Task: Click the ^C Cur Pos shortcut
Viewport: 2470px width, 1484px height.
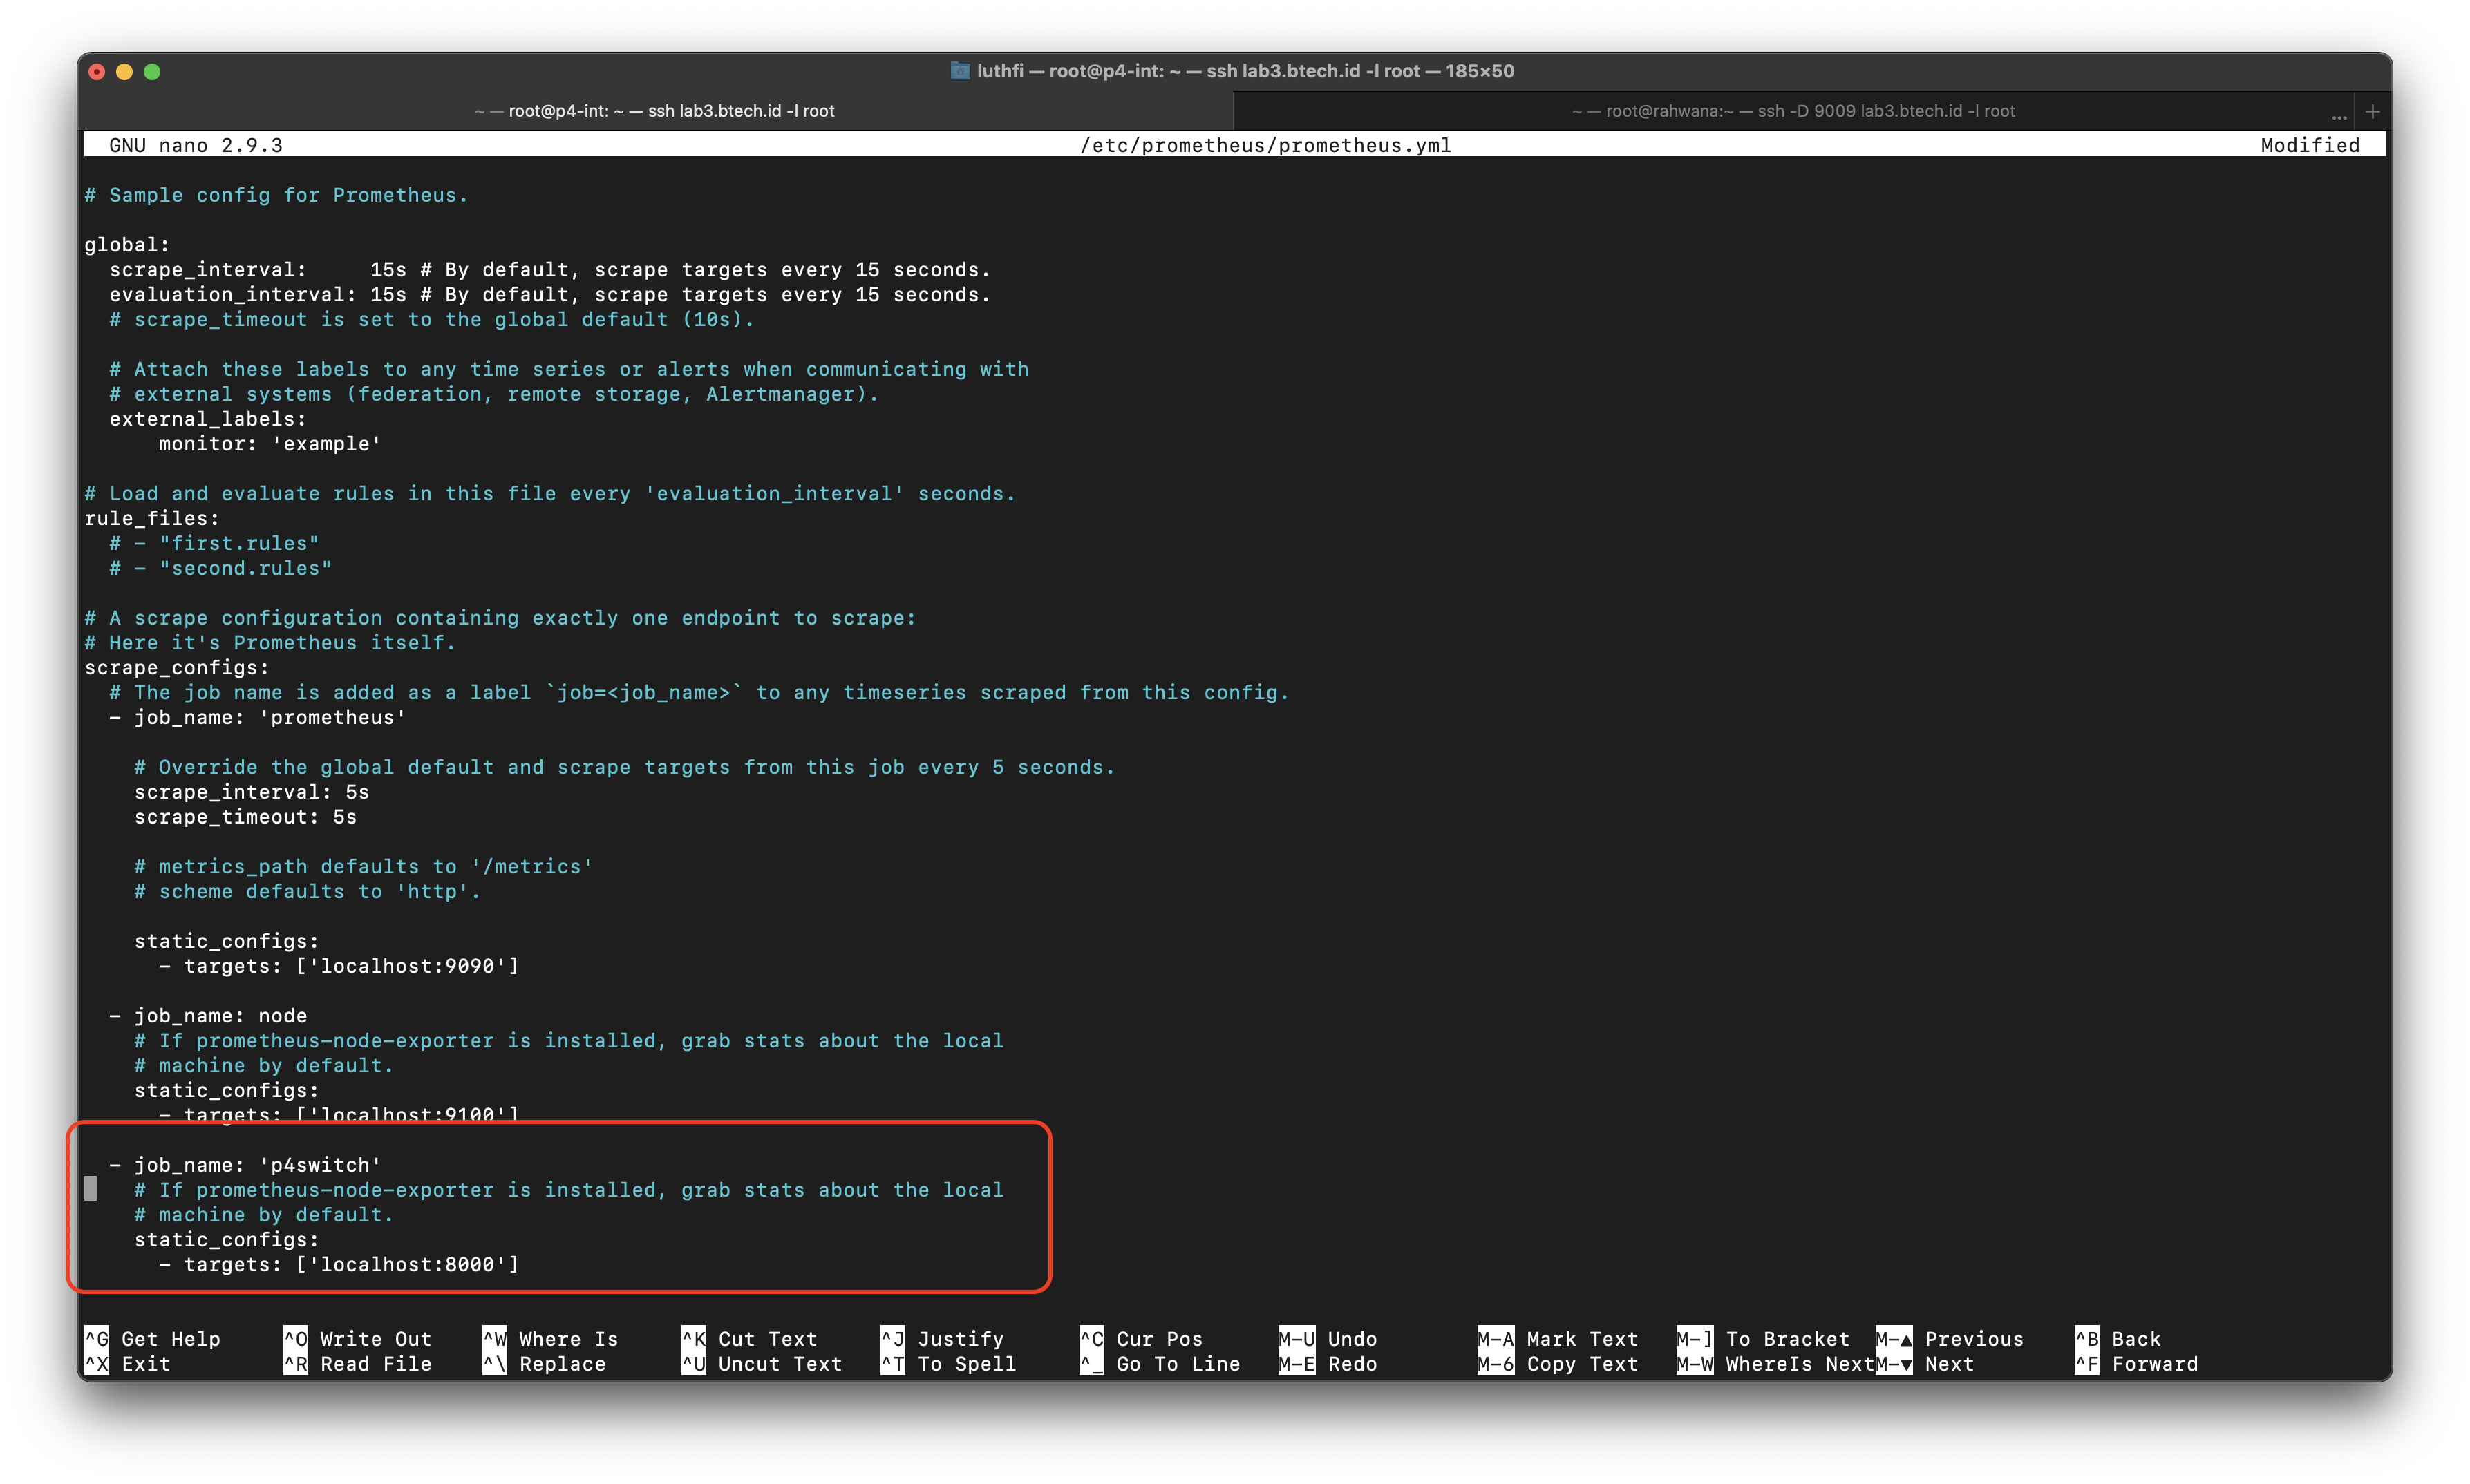Action: 1142,1339
